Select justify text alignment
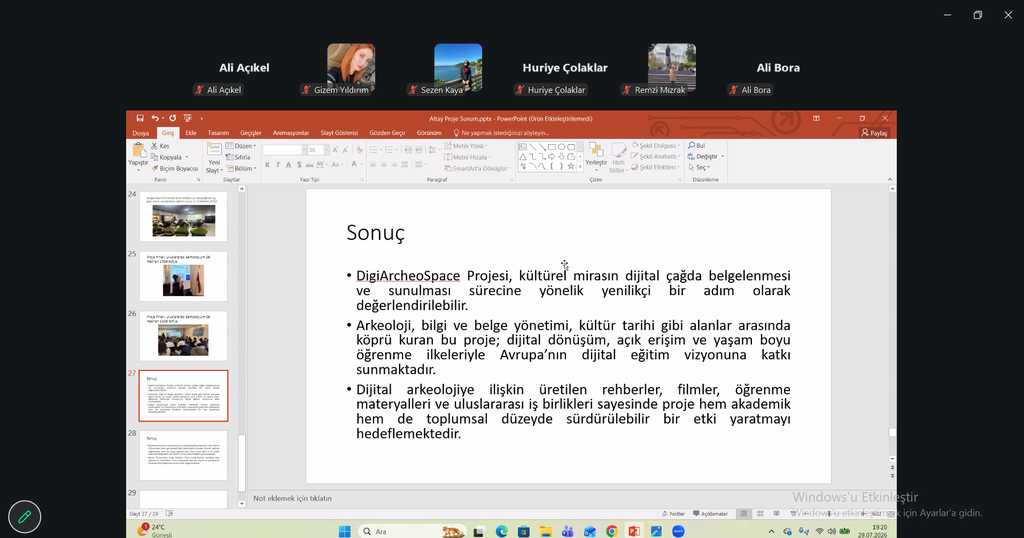Screen dimensions: 1024x538 [405, 165]
